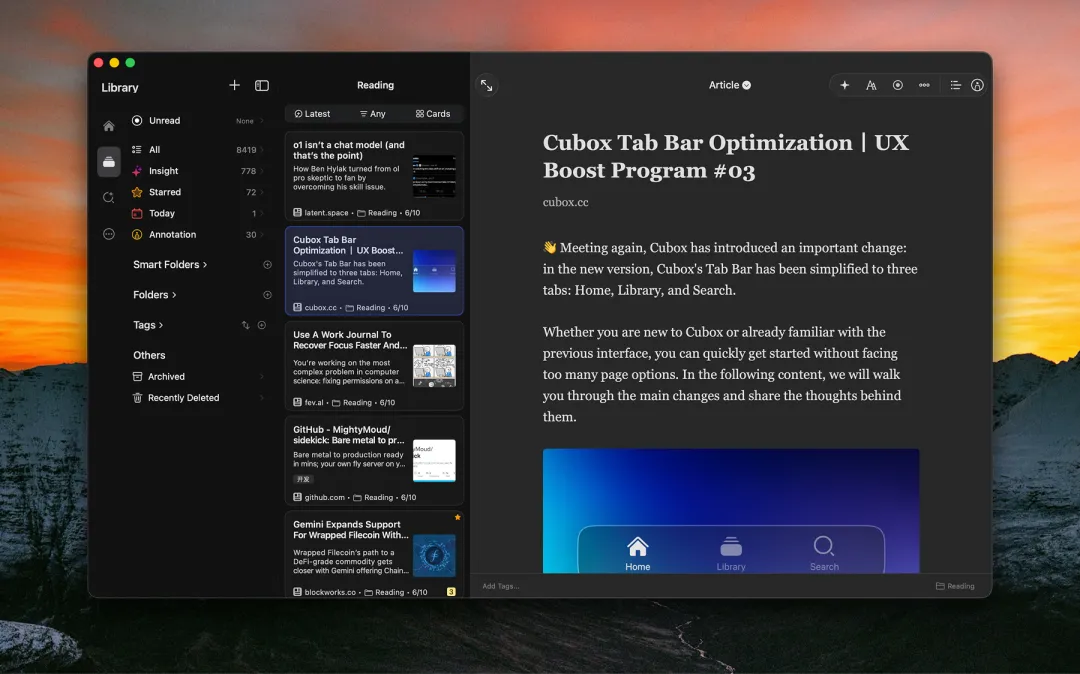Add a new Smart Folder

267,264
